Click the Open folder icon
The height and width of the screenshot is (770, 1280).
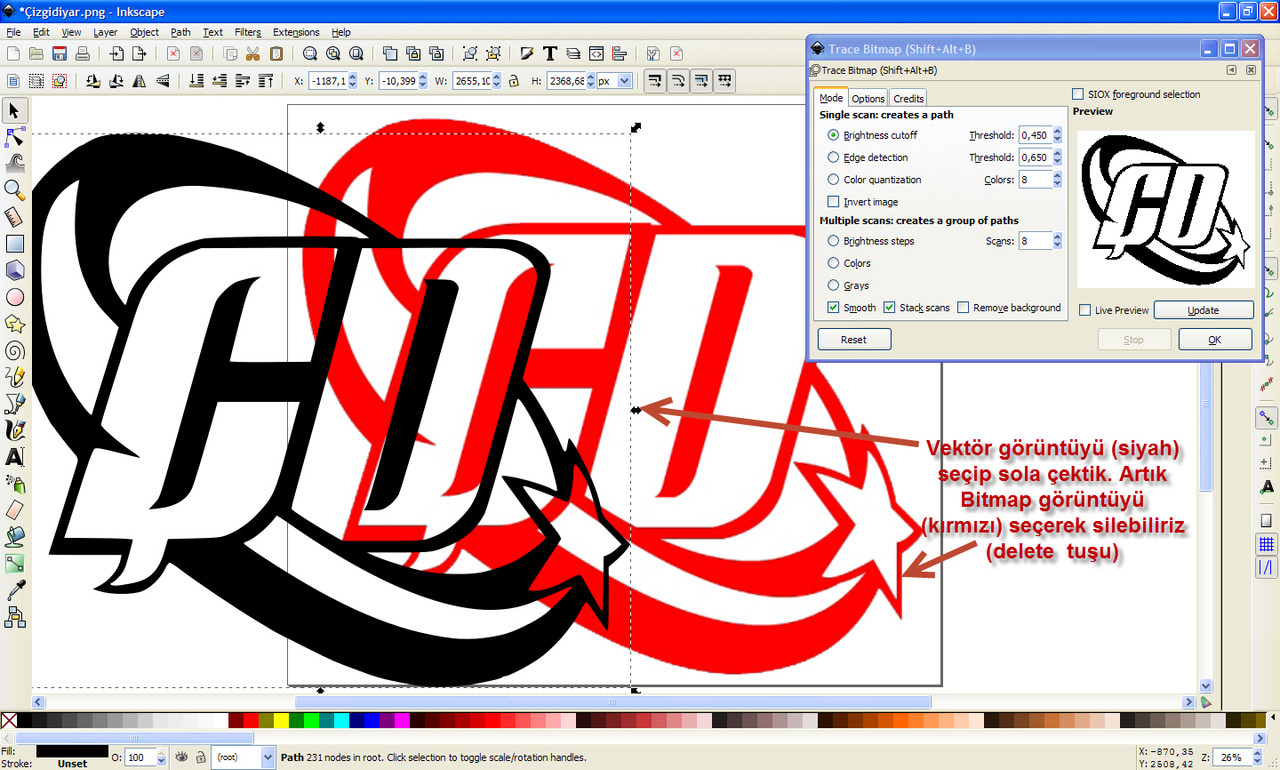coord(36,54)
